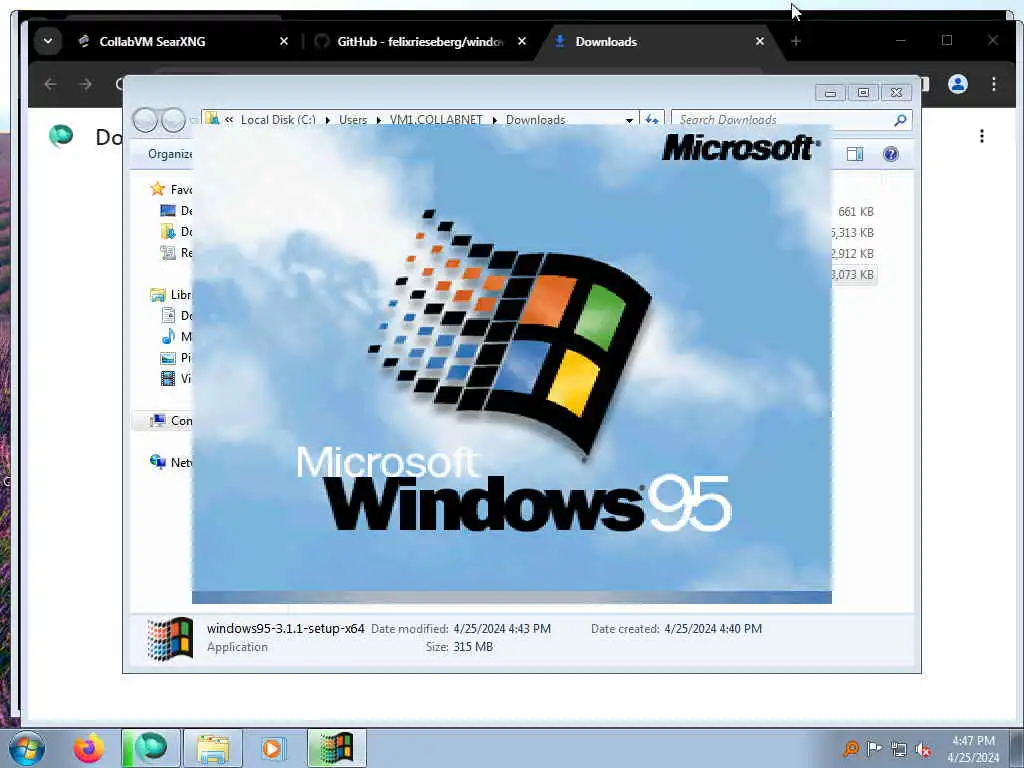The height and width of the screenshot is (768, 1024).
Task: Go forward in the browser
Action: coord(85,84)
